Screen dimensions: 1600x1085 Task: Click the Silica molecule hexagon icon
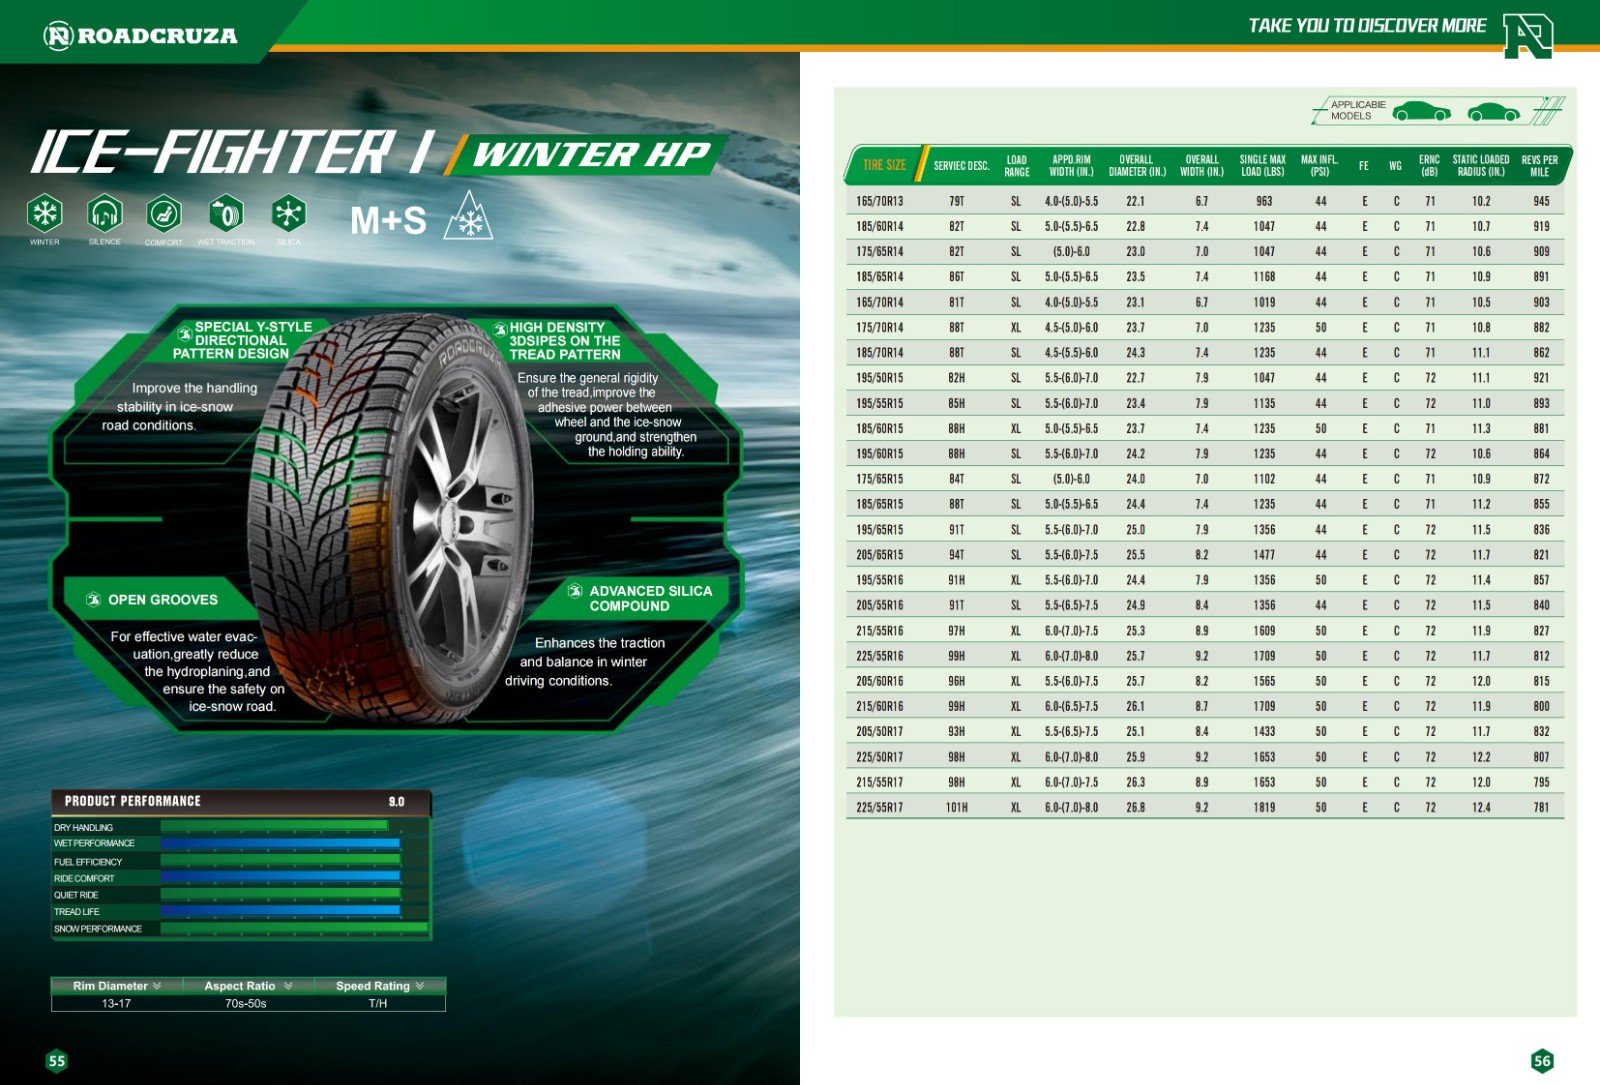[288, 213]
